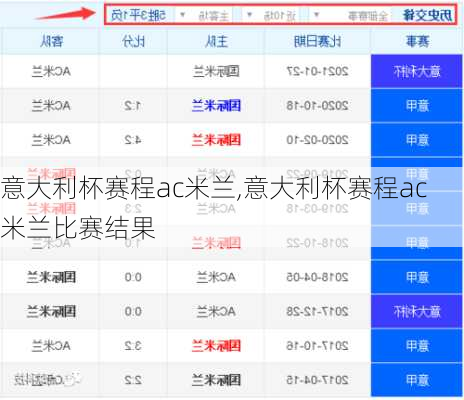Click the date 2020-02-10

[317, 140]
